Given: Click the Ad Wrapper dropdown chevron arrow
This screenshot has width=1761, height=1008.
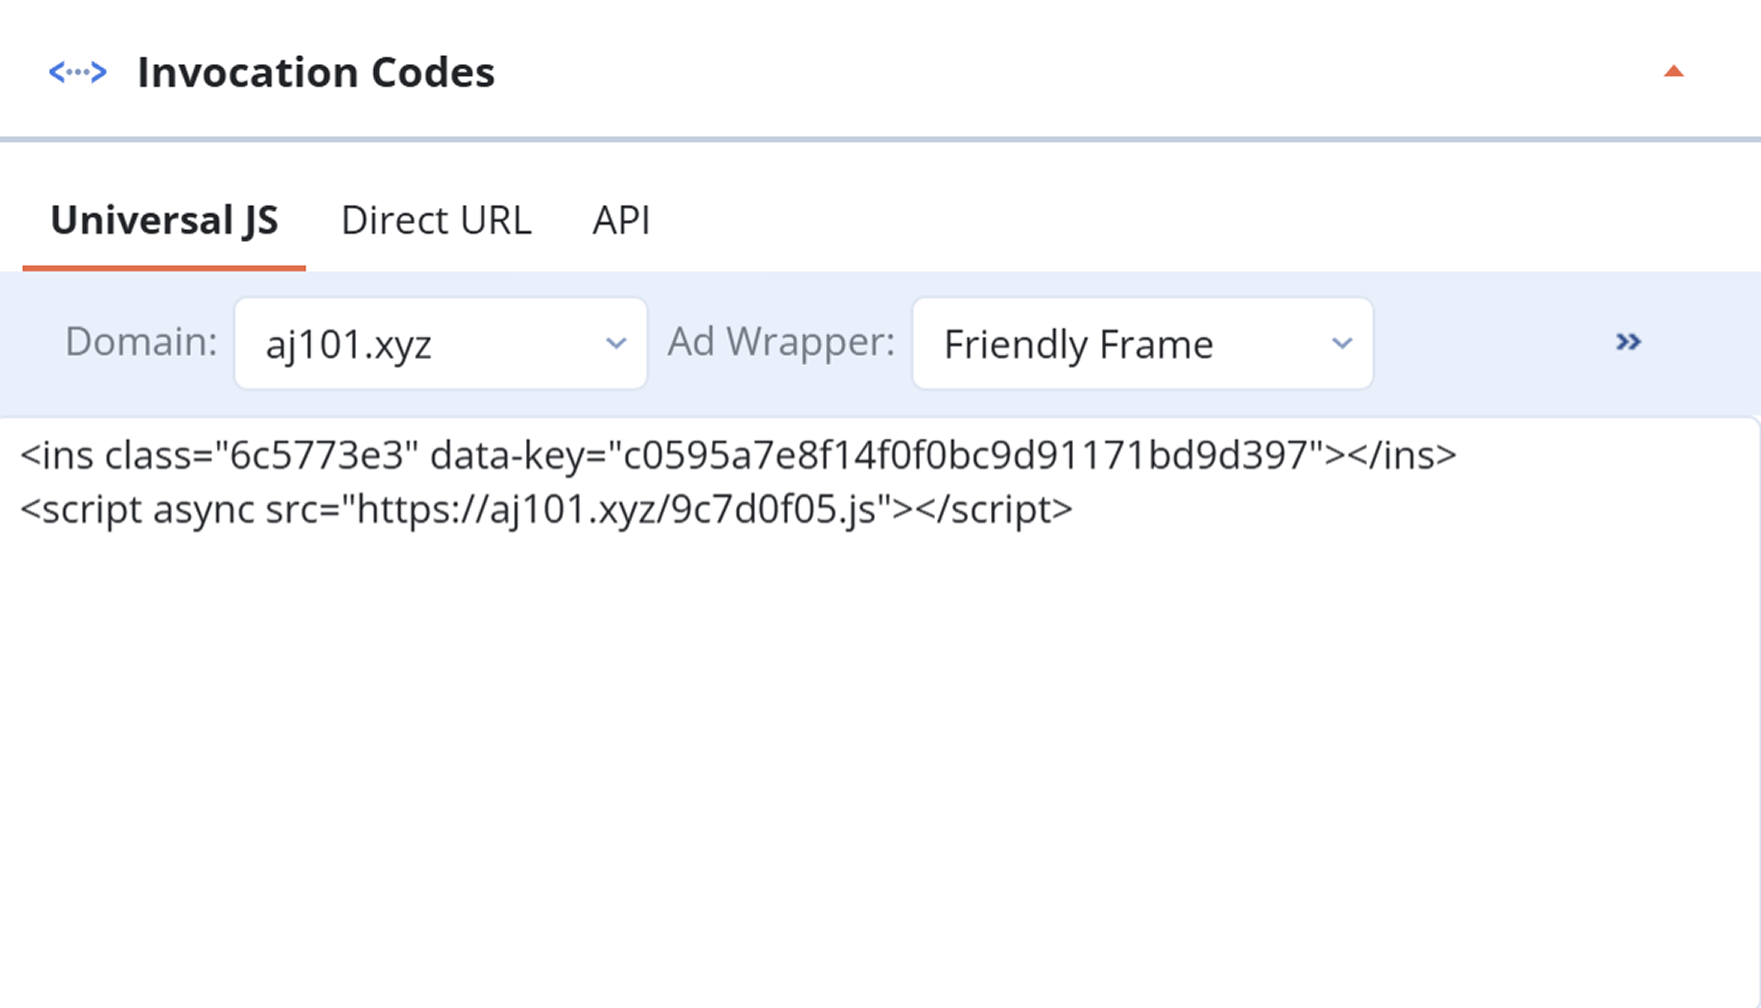Looking at the screenshot, I should click(x=1341, y=343).
